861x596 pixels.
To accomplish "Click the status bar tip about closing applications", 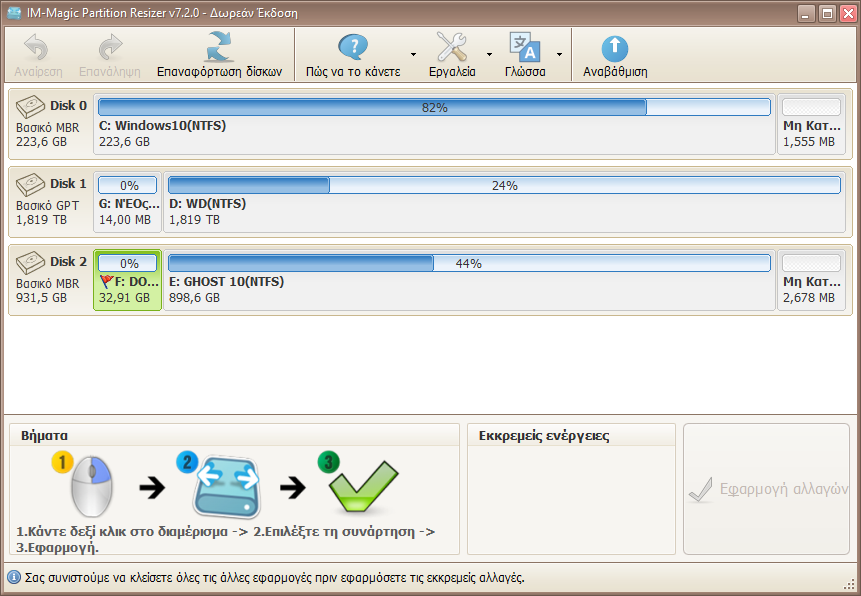I will tap(275, 578).
